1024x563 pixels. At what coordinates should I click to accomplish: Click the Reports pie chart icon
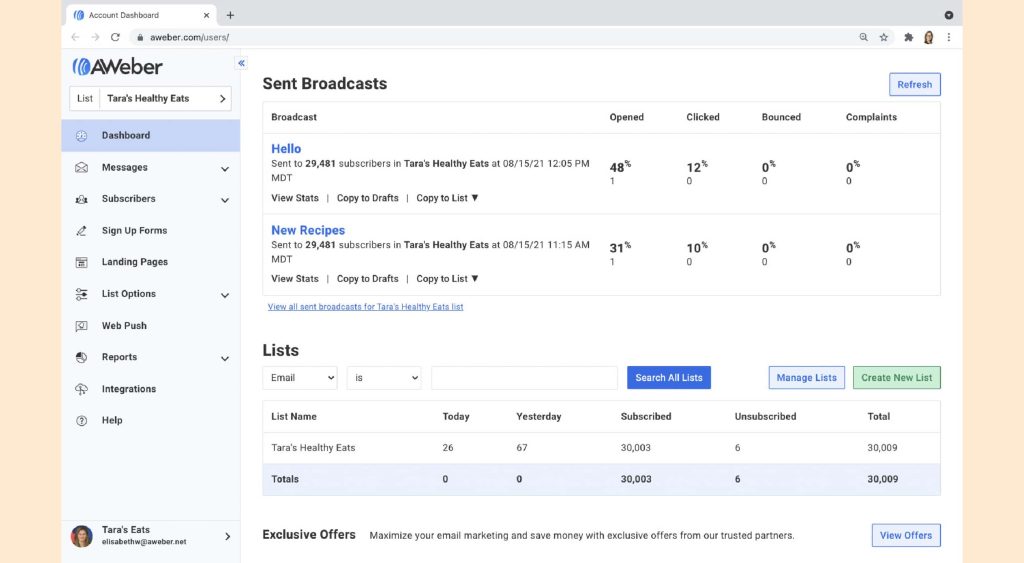[82, 357]
